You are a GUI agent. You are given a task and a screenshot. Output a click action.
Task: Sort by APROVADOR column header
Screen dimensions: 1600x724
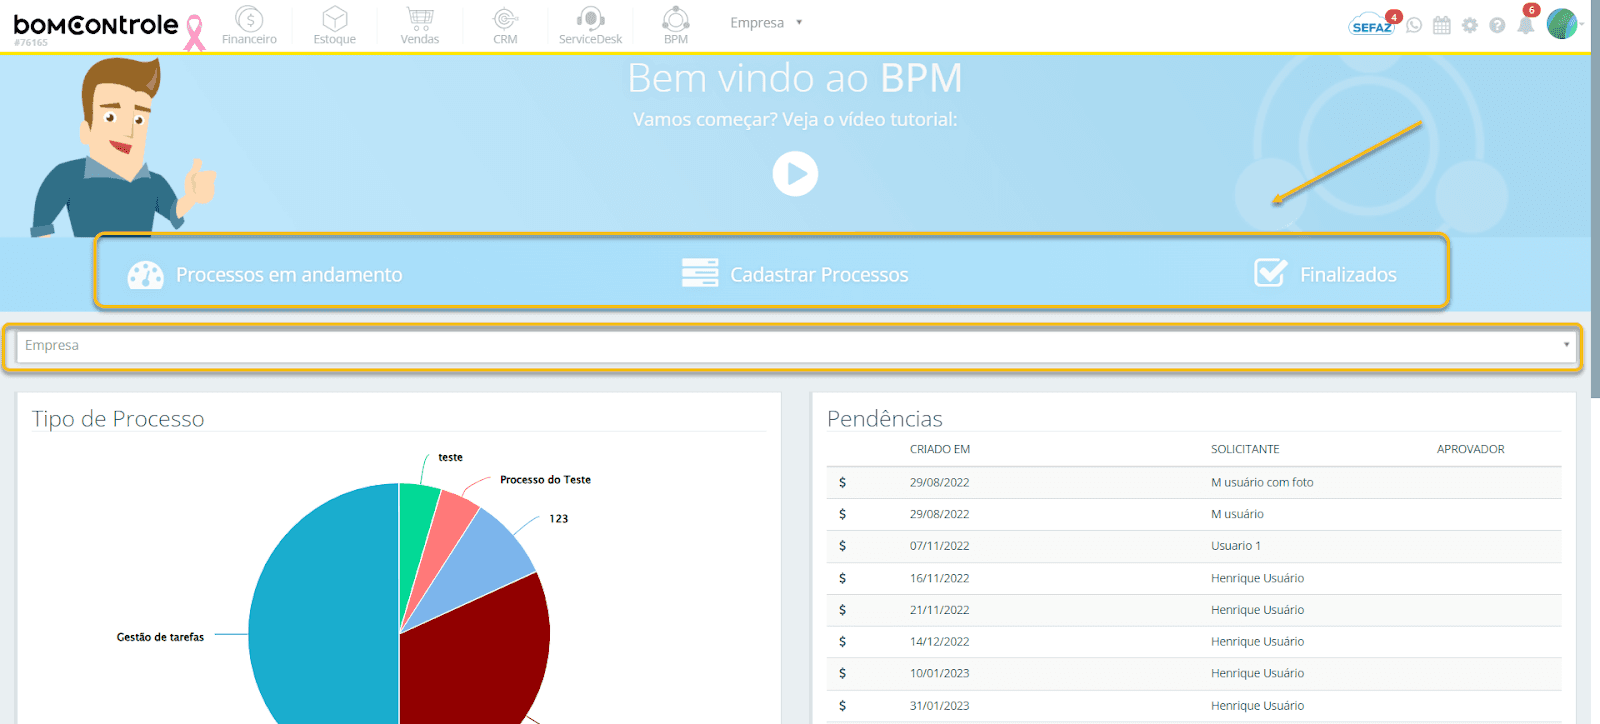click(x=1470, y=449)
